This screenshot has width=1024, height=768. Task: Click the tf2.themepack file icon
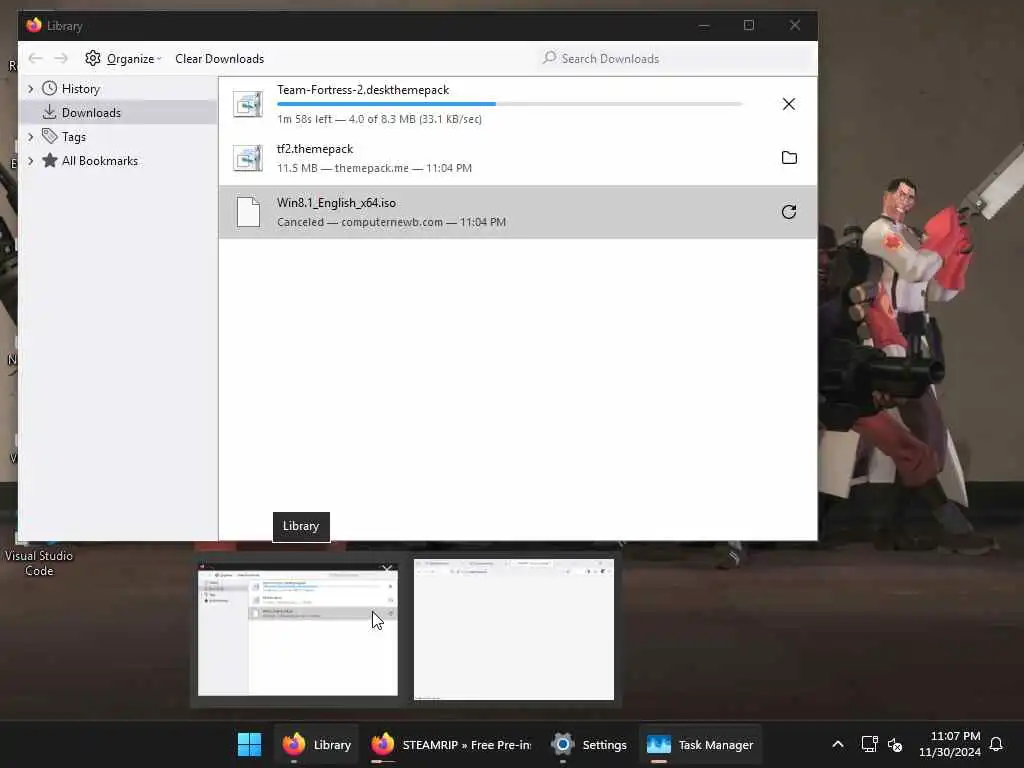(248, 158)
